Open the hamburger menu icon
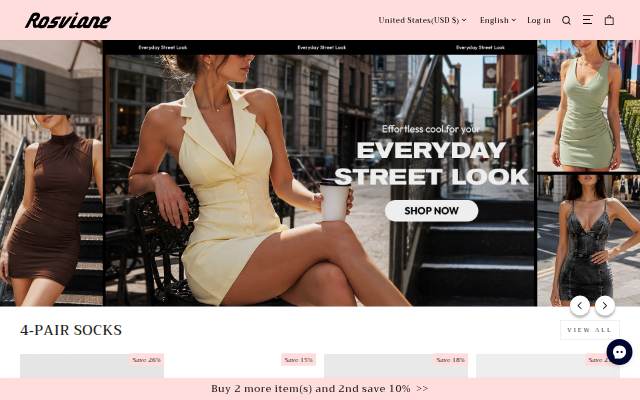The image size is (640, 400). pos(587,20)
